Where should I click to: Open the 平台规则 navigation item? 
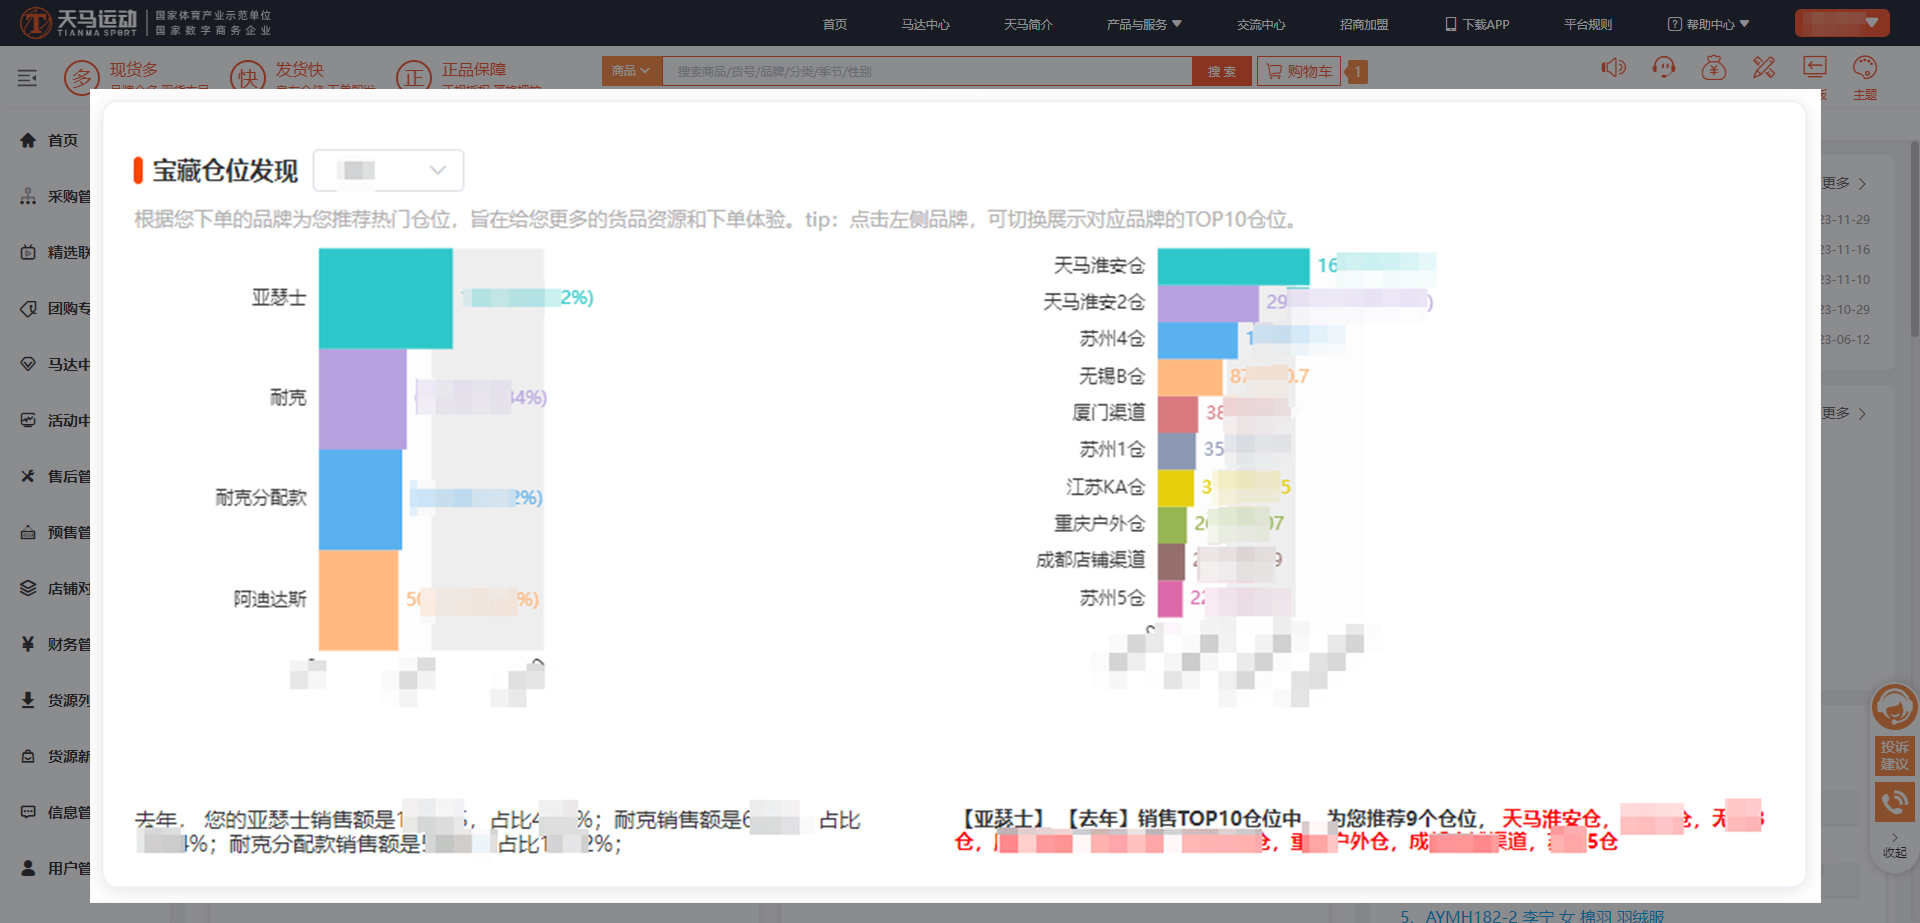click(1588, 24)
